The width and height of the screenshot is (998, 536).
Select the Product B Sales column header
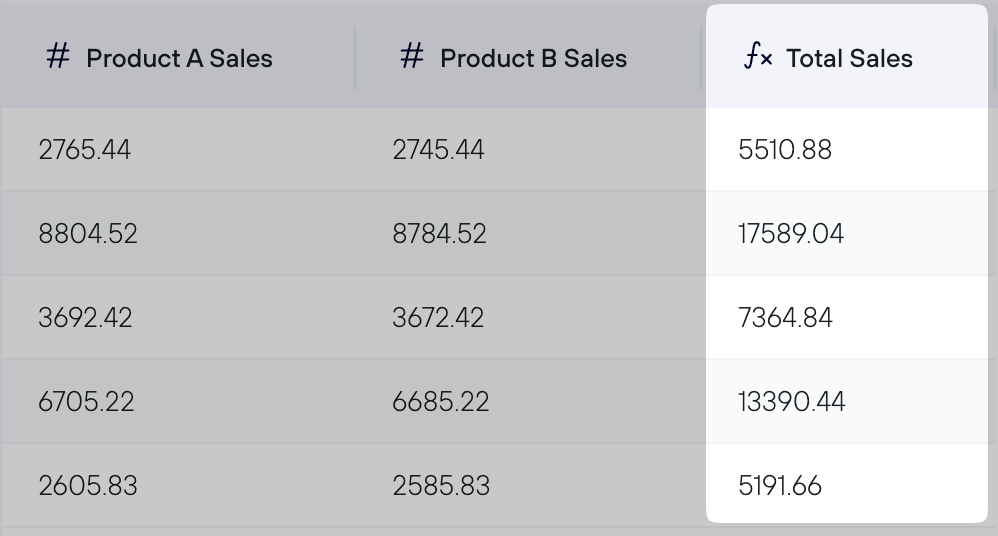tap(528, 58)
